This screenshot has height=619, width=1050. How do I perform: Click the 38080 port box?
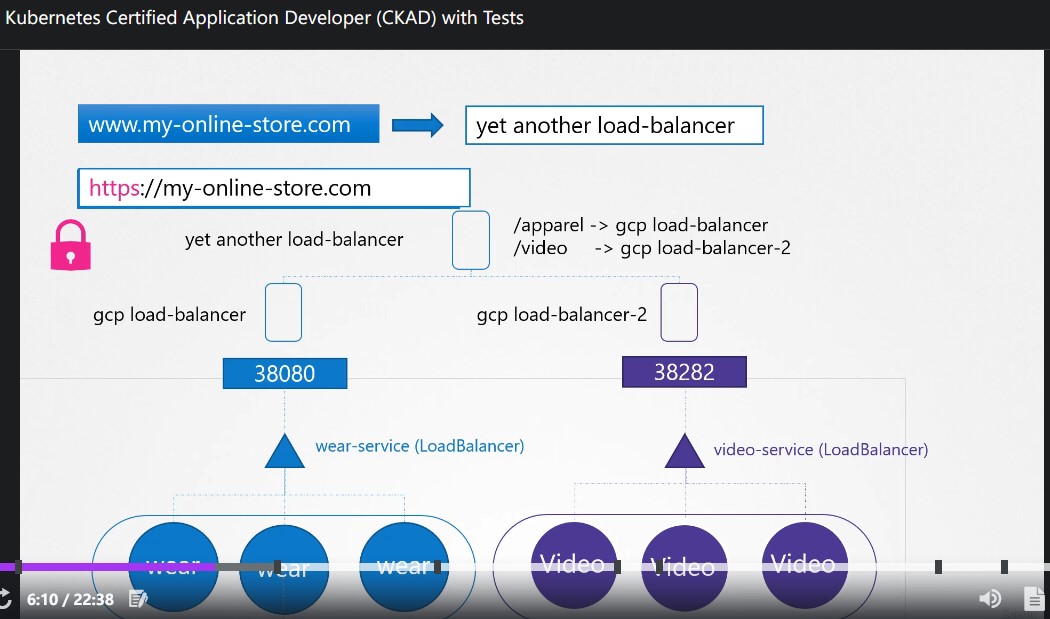click(x=285, y=373)
